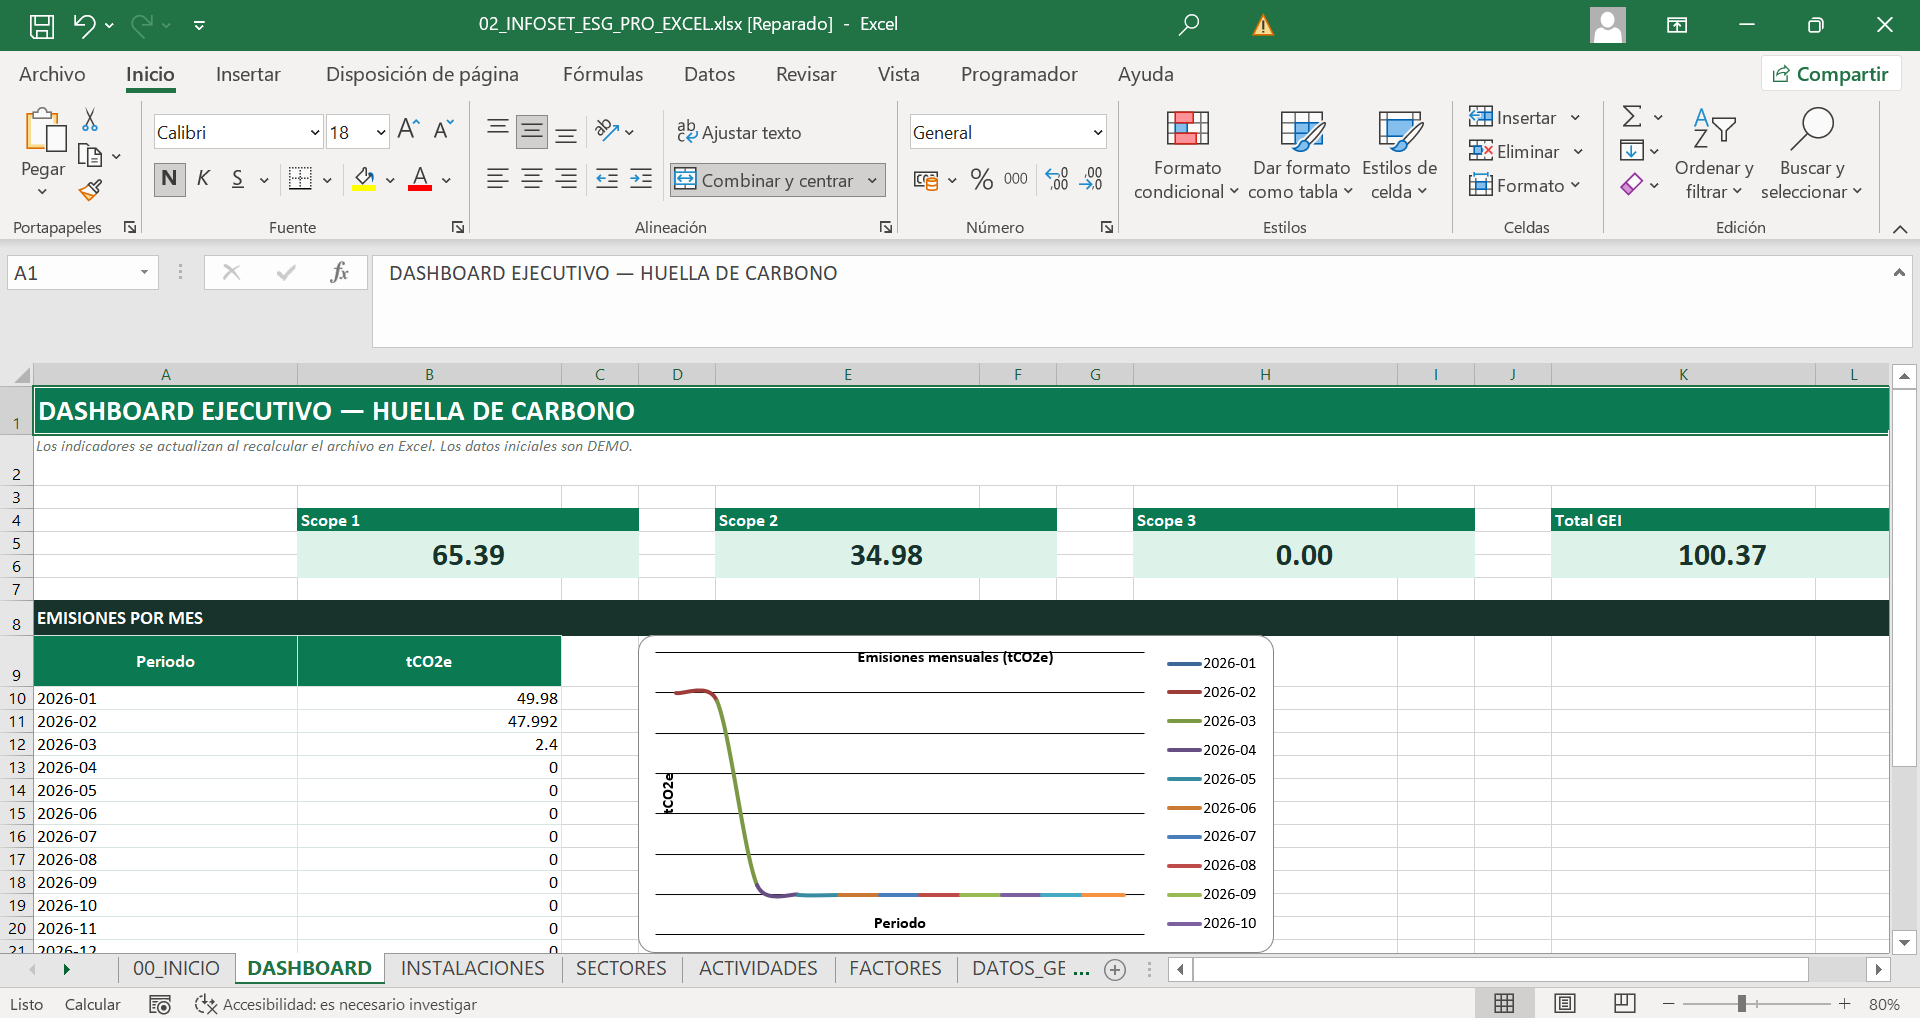Open the FACTORES sheet tab
Screen dimensions: 1920x1018
click(895, 968)
